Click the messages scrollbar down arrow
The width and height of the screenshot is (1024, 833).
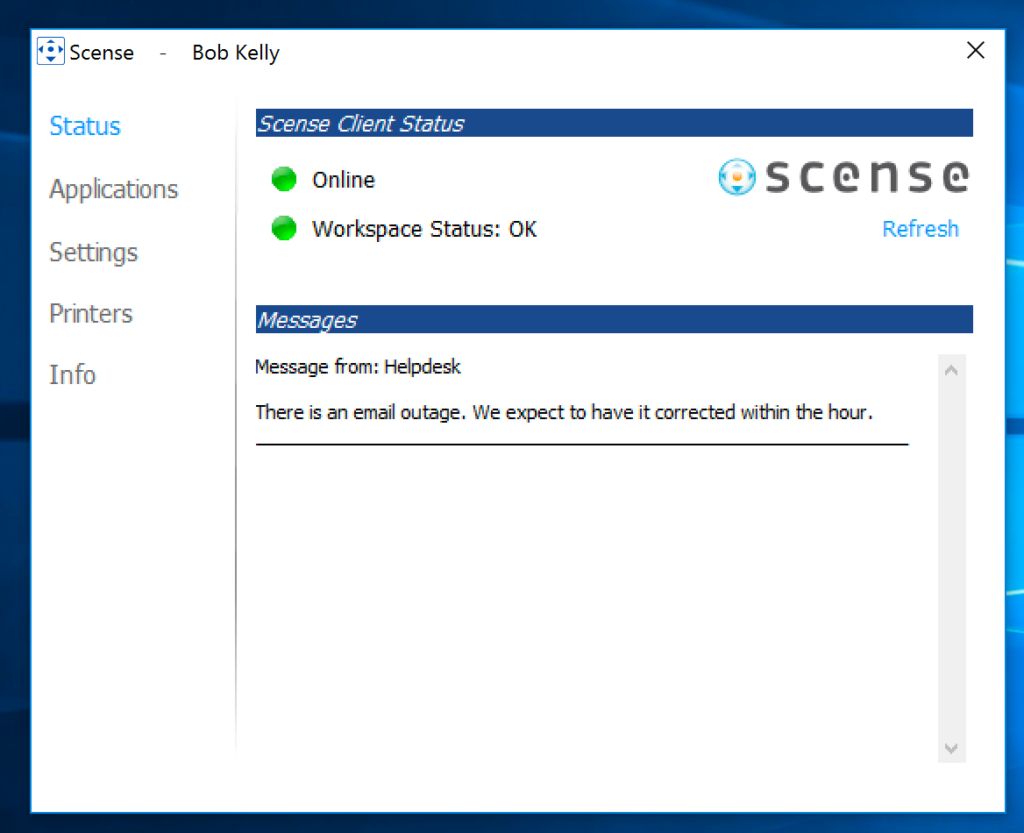click(x=952, y=748)
